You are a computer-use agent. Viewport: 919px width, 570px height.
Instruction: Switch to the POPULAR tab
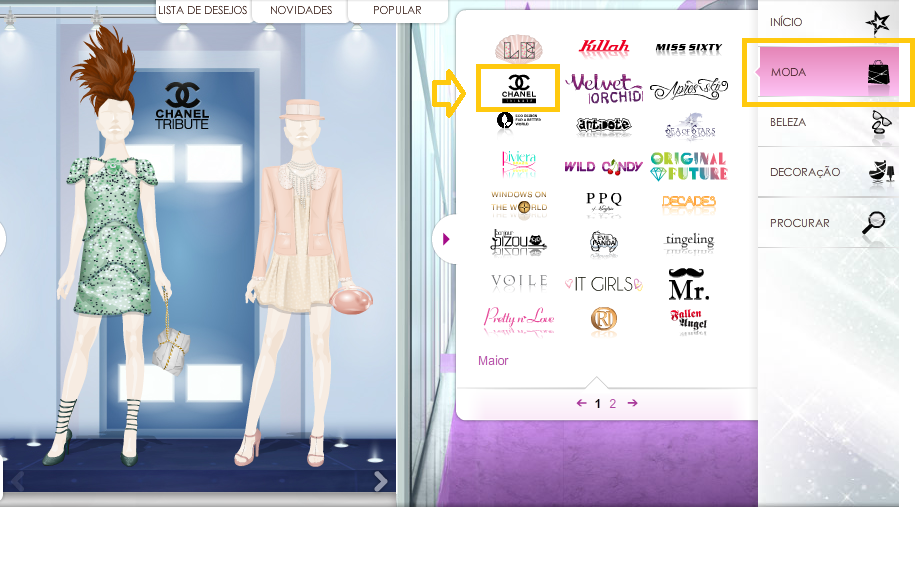pyautogui.click(x=397, y=10)
